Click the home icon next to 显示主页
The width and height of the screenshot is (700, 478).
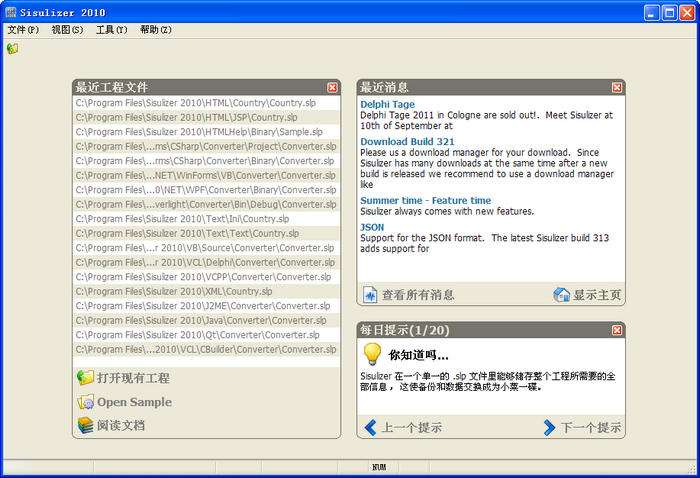(562, 295)
